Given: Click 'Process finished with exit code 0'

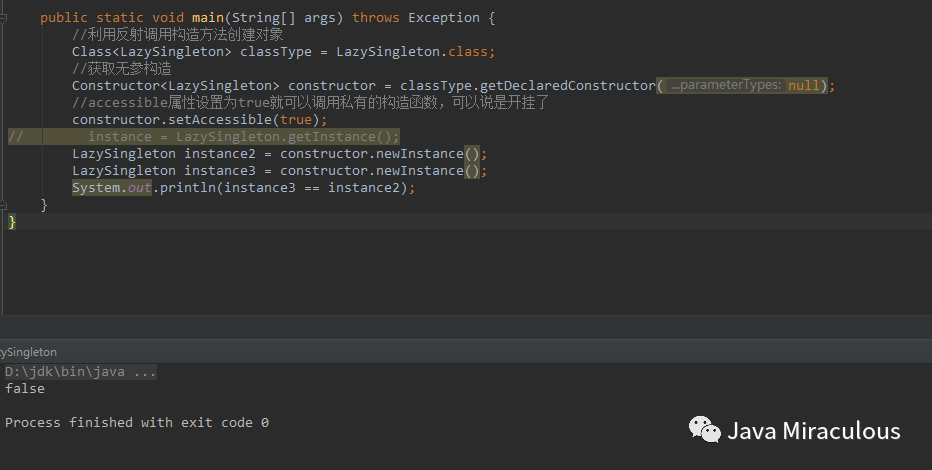Looking at the screenshot, I should coord(137,423).
